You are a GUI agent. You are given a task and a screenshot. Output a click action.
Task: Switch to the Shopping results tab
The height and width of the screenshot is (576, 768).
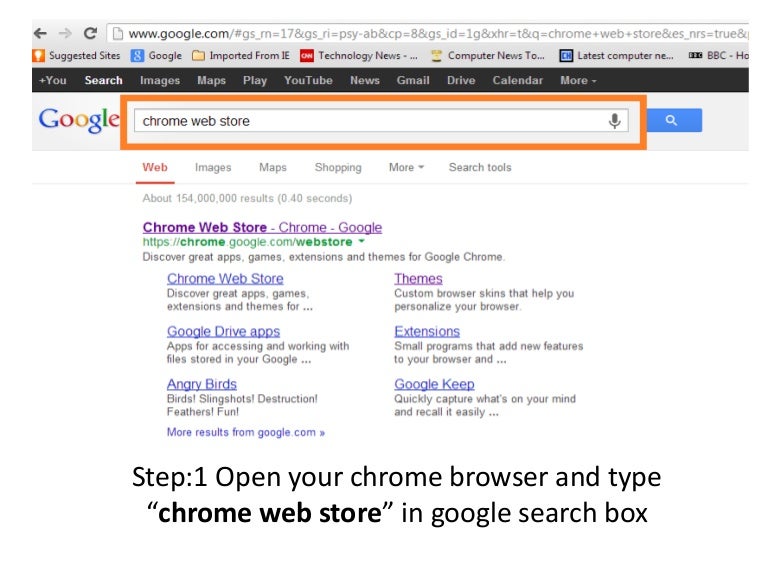pos(338,167)
